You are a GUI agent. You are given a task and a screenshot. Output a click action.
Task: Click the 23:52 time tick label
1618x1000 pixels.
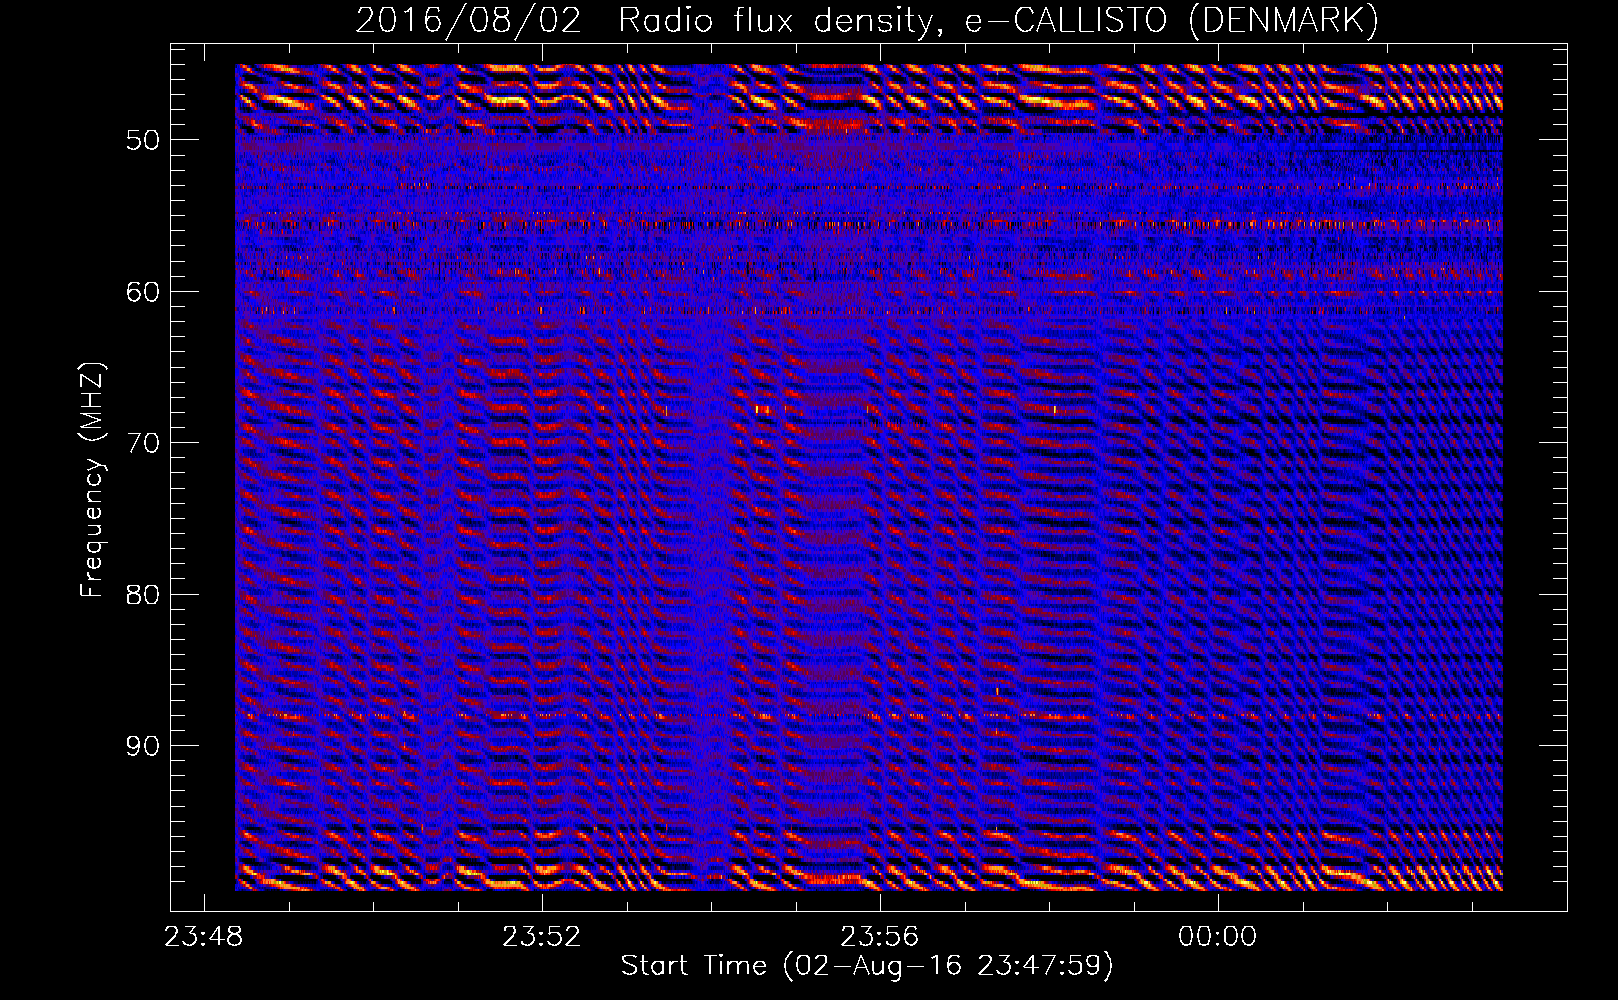click(541, 937)
